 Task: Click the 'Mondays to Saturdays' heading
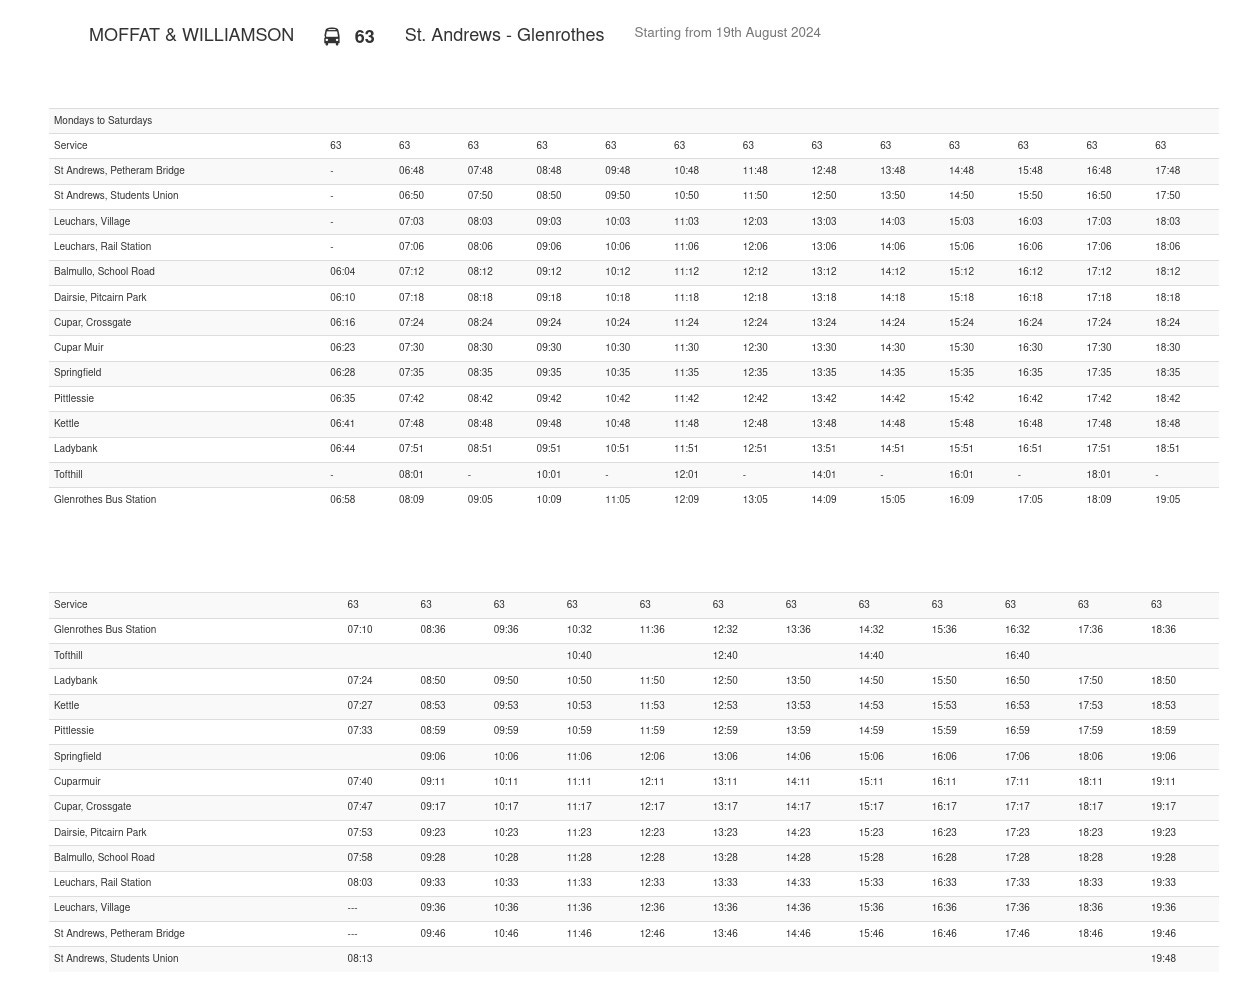(103, 120)
